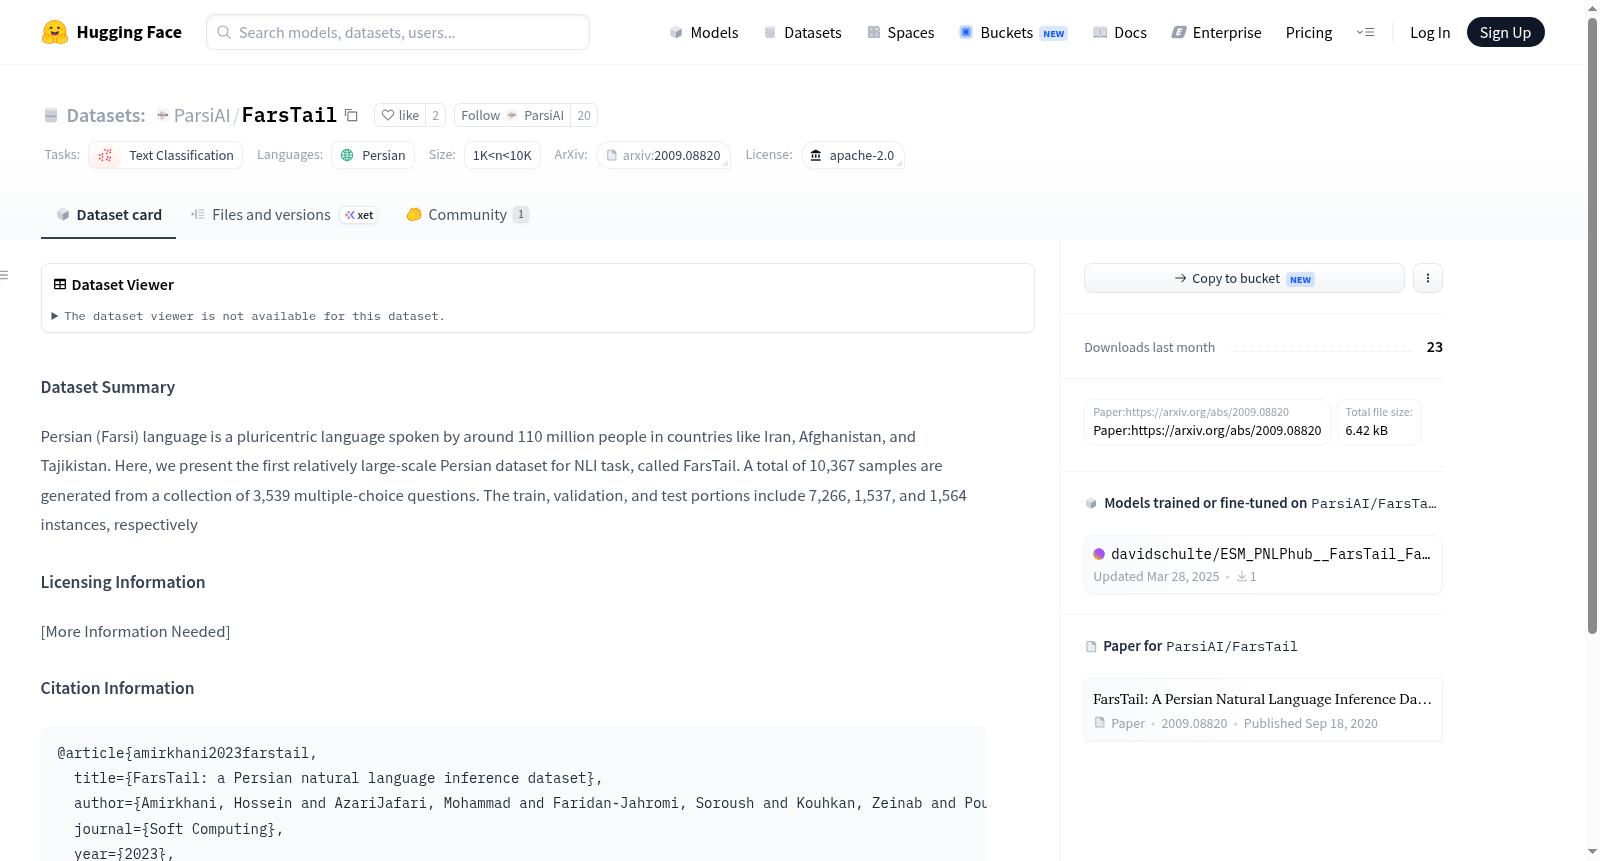Open the Docs page
This screenshot has width=1600, height=861.
1119,32
